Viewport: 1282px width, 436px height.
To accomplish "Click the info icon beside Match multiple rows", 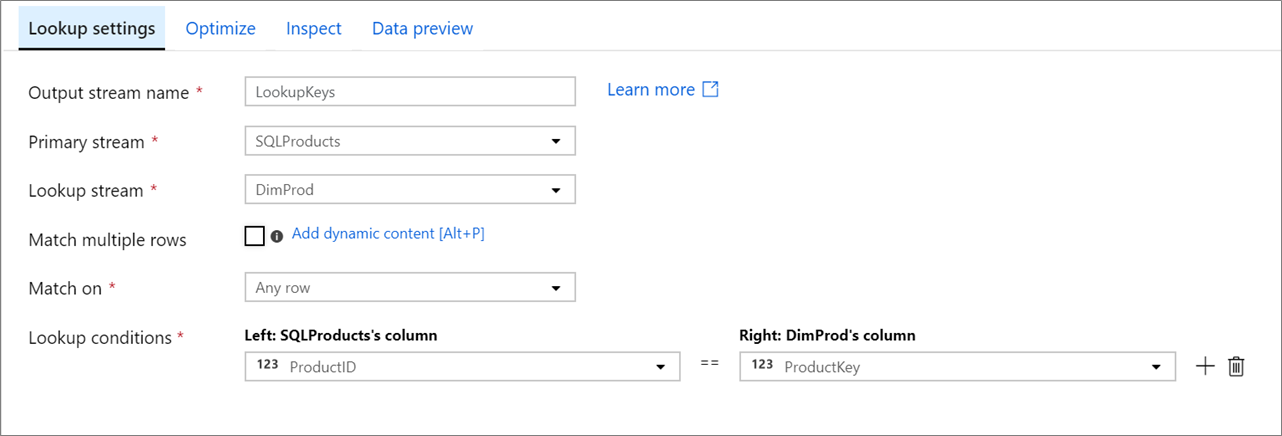I will click(277, 236).
